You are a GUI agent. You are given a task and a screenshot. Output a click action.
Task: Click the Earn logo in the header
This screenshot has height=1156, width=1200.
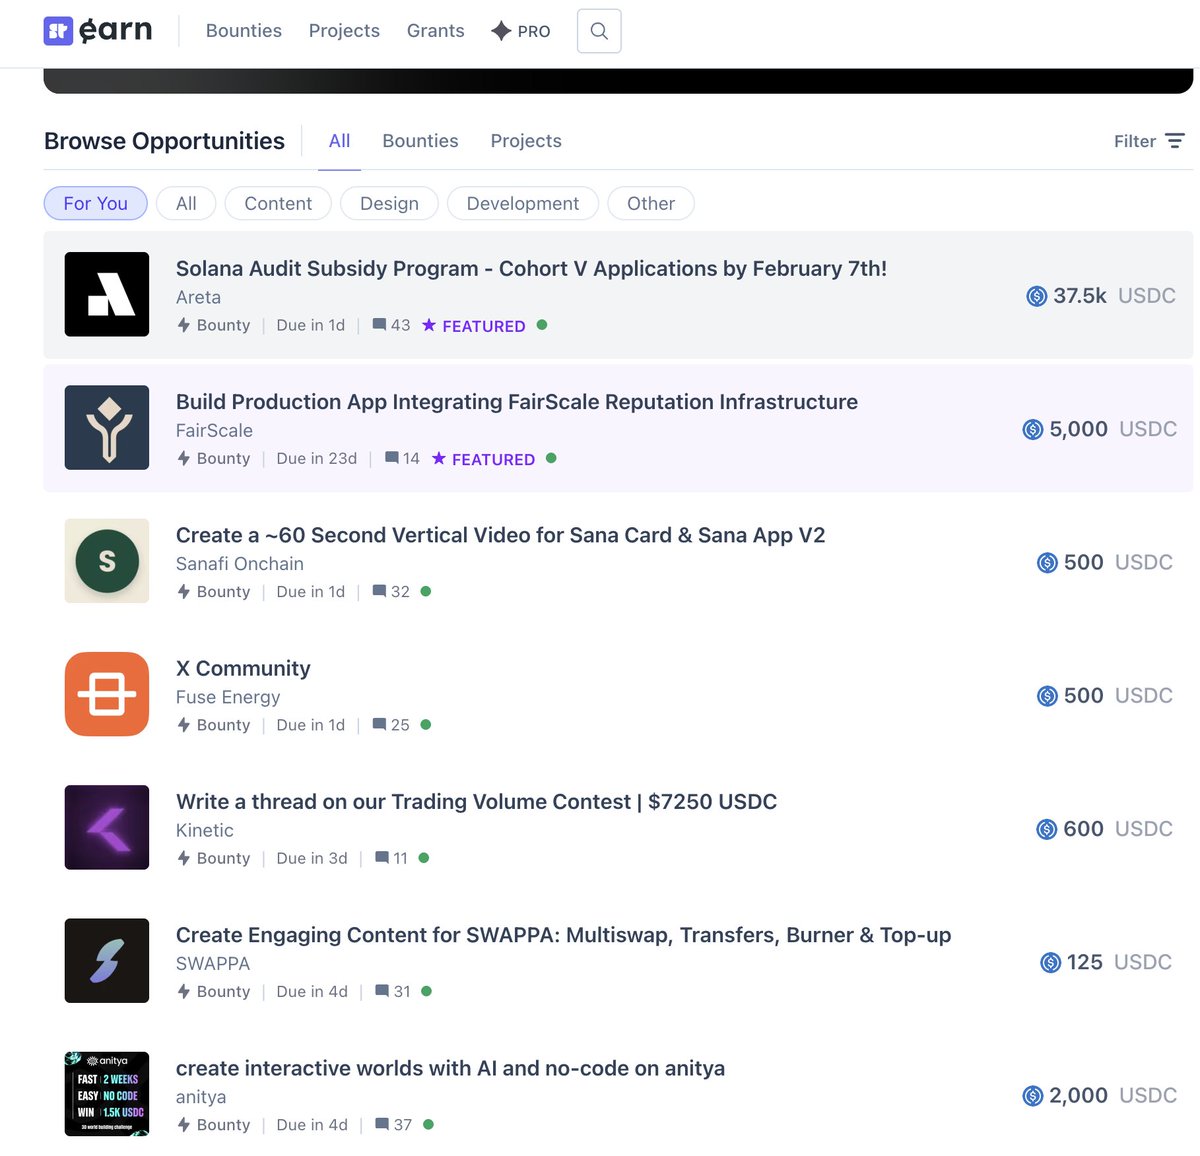[98, 31]
